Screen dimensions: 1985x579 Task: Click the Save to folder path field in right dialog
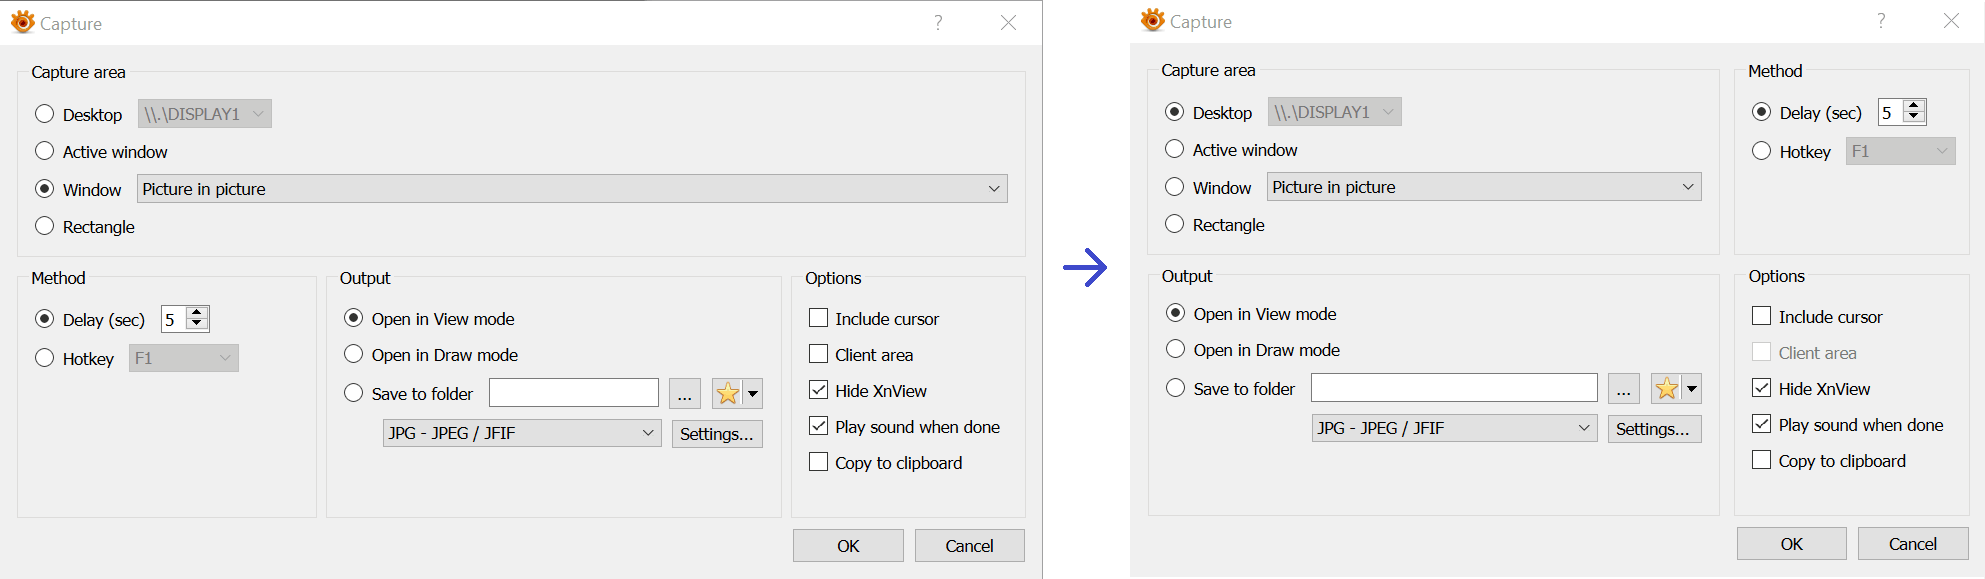coord(1453,388)
